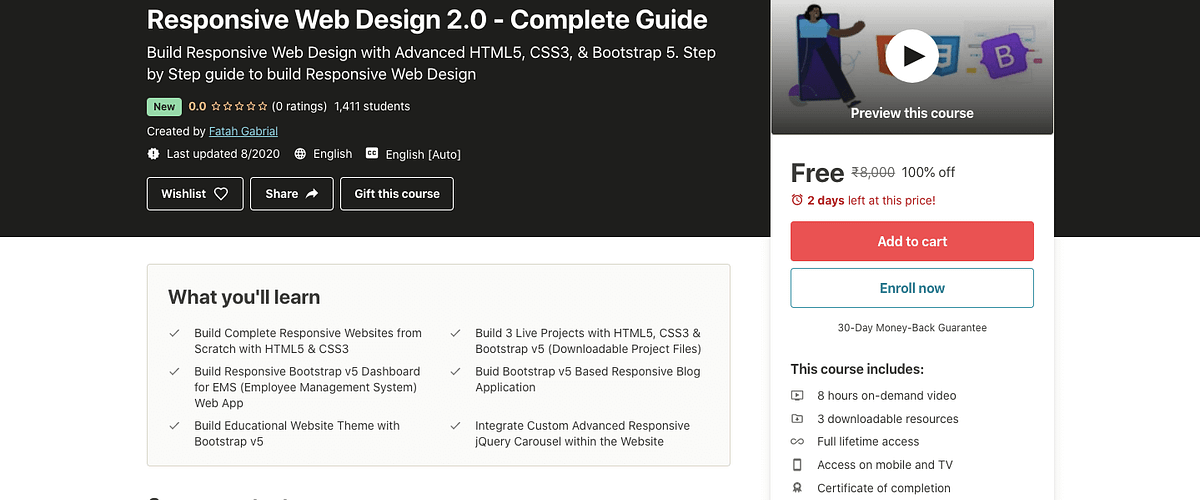The height and width of the screenshot is (500, 1200).
Task: Click the 100% off text
Action: point(928,172)
